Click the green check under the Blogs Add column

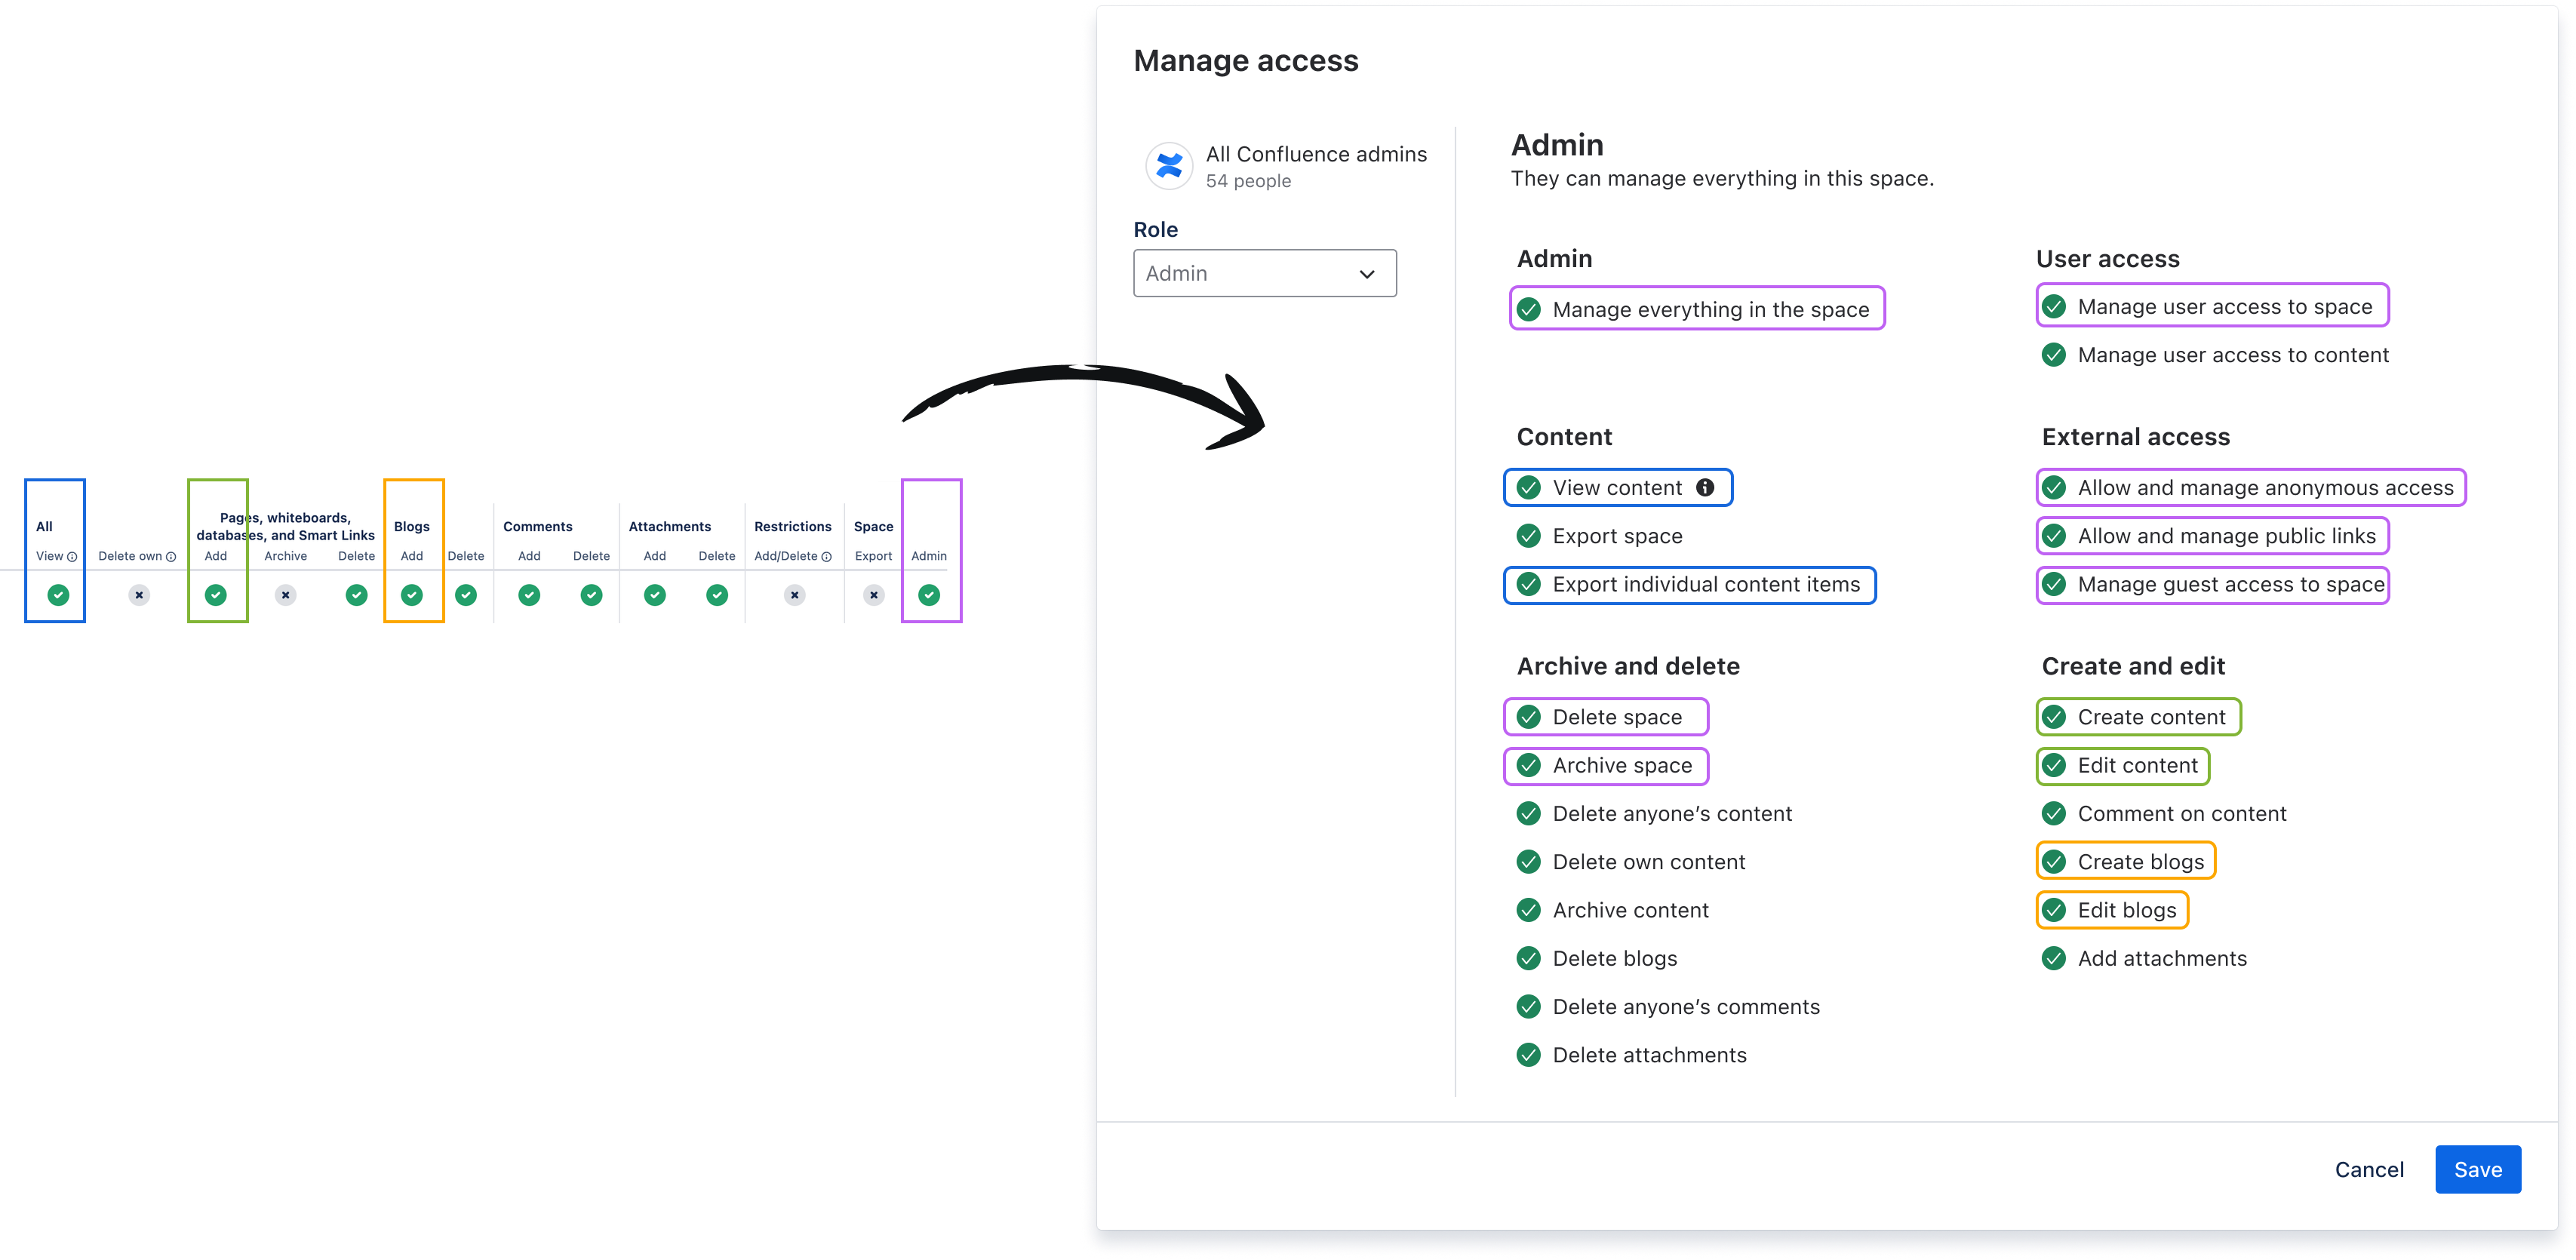[412, 595]
